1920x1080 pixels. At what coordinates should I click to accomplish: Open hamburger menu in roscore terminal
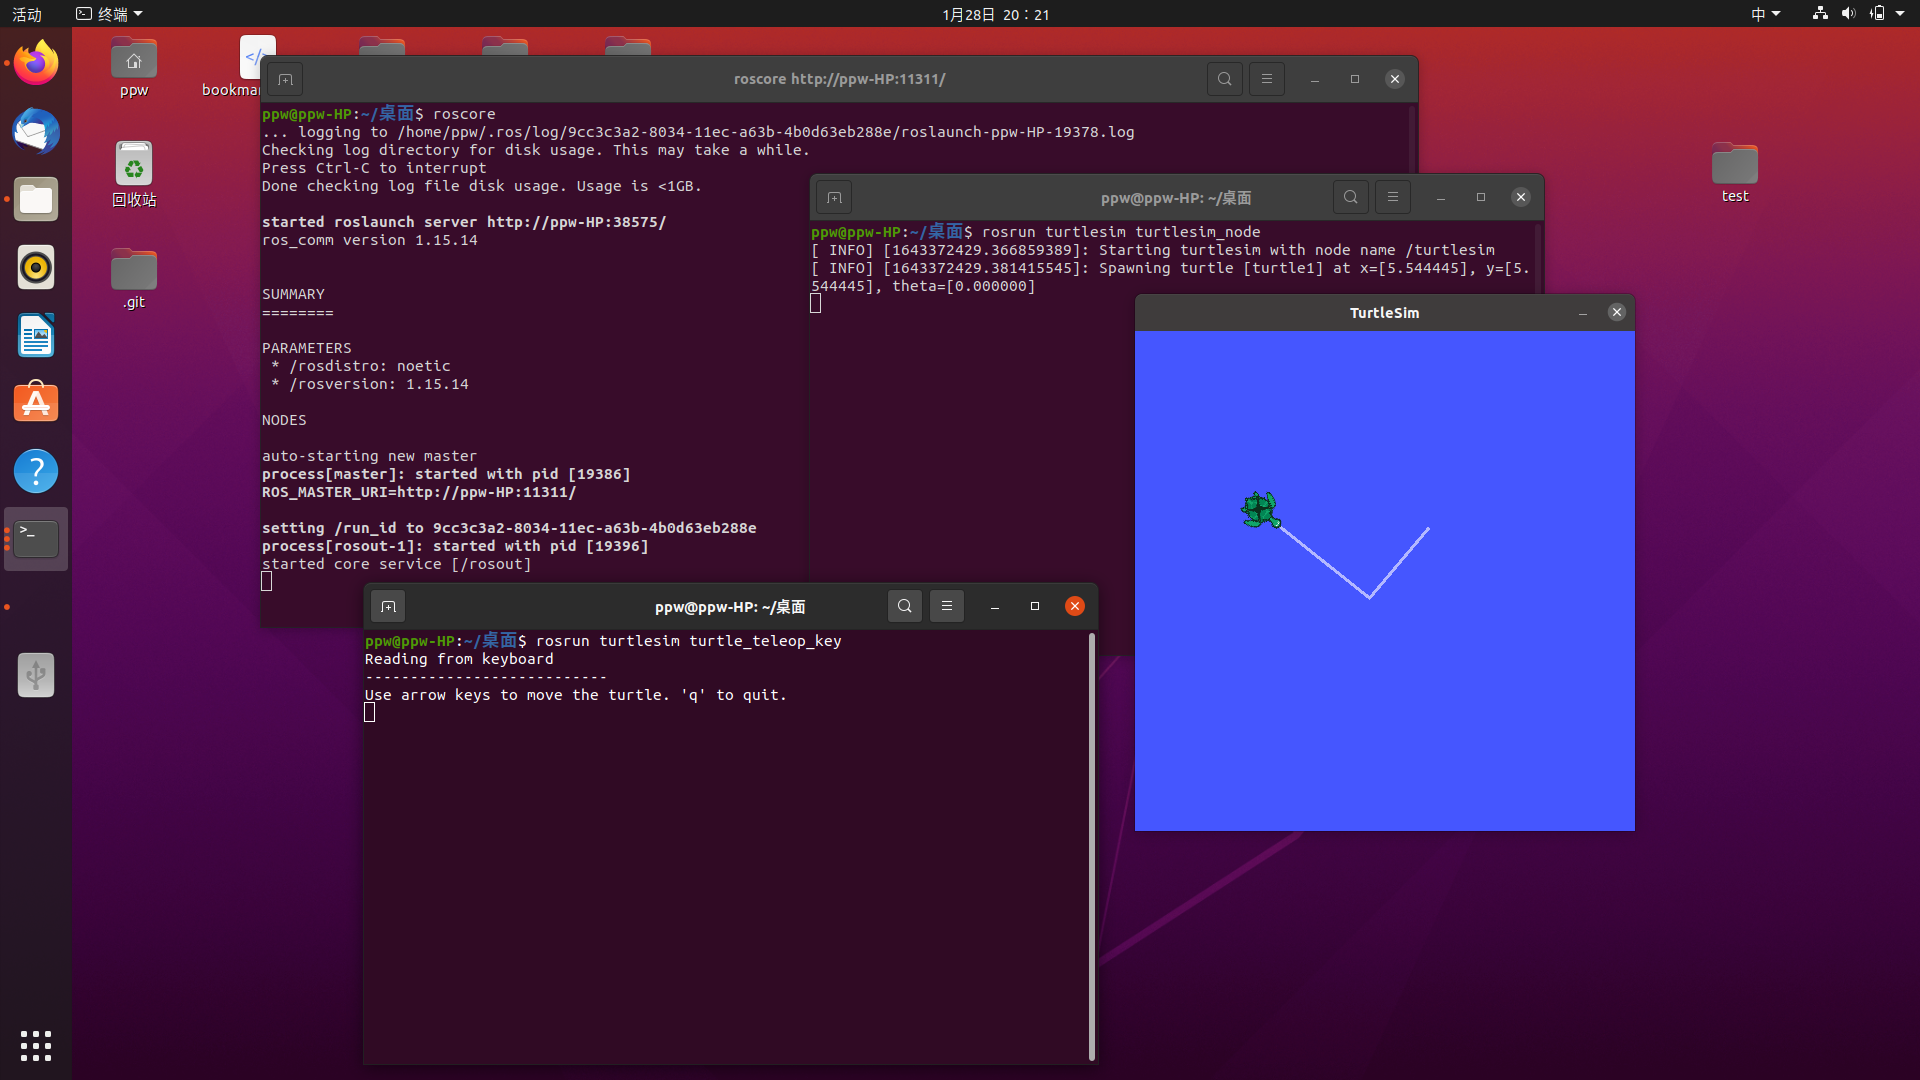tap(1266, 79)
